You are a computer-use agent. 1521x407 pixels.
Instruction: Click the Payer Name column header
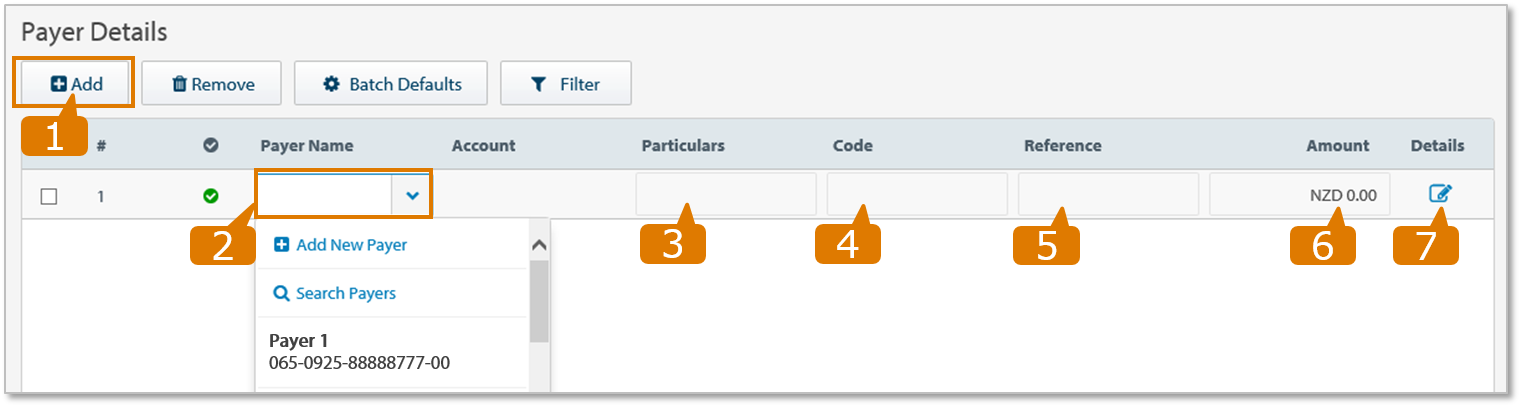[x=307, y=146]
